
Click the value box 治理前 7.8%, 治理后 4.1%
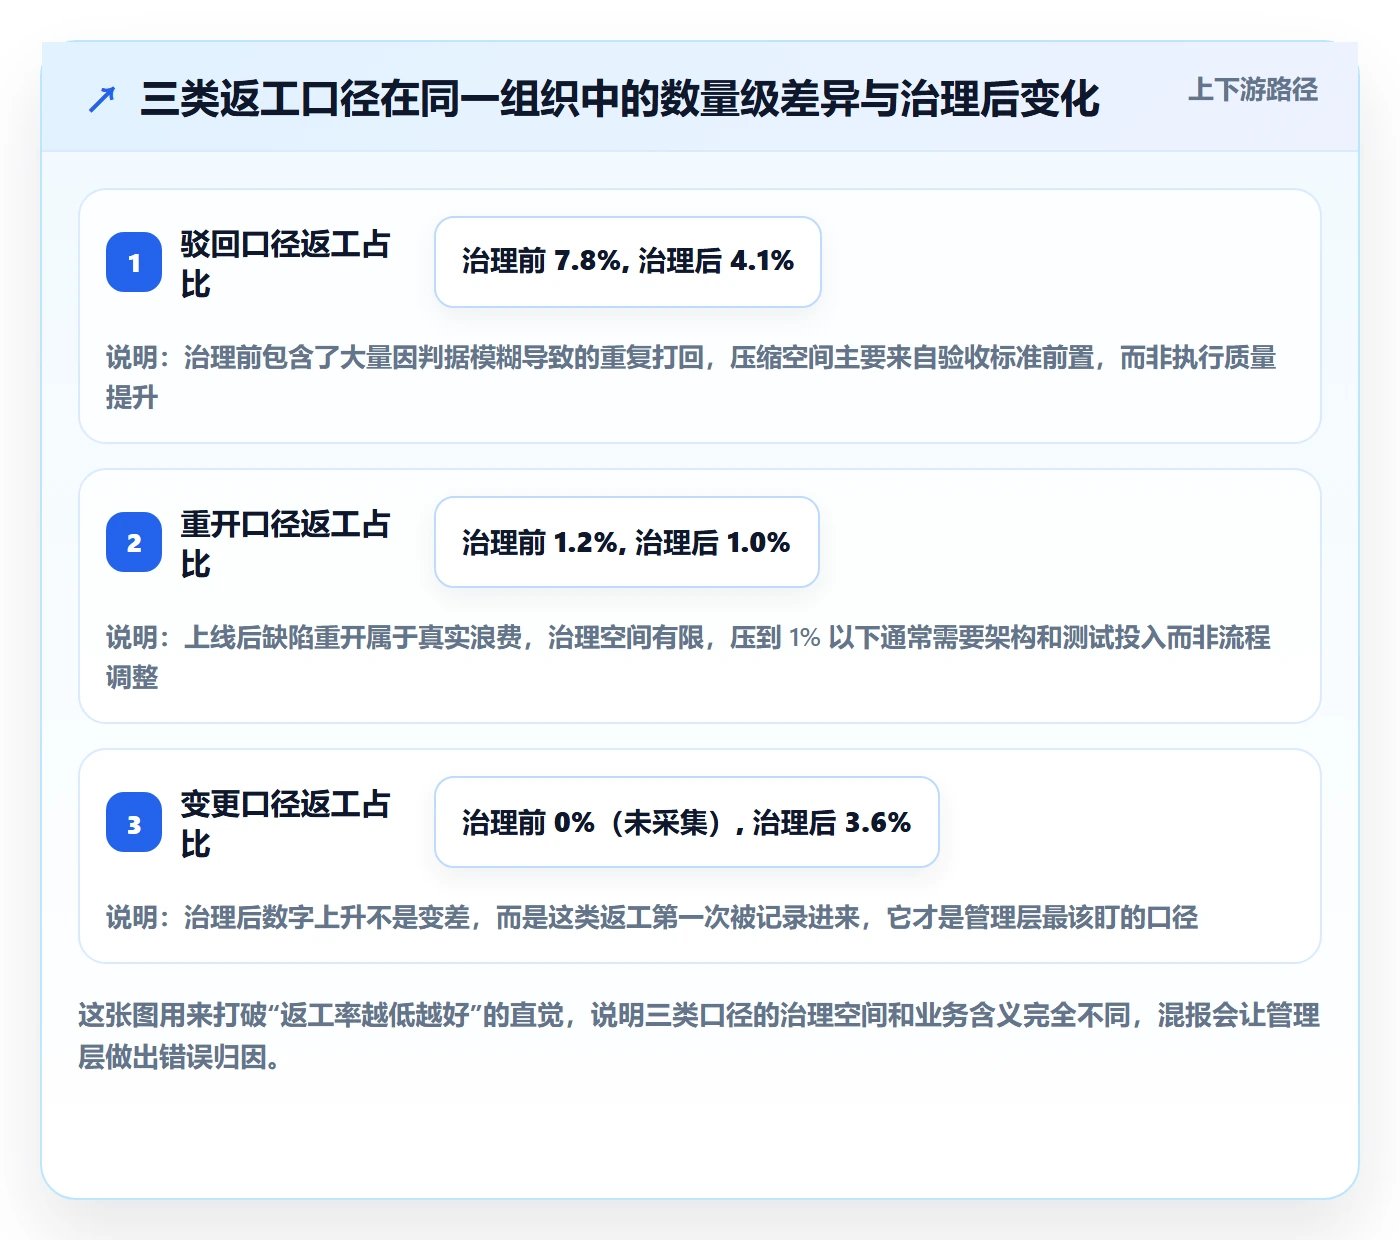click(x=628, y=262)
